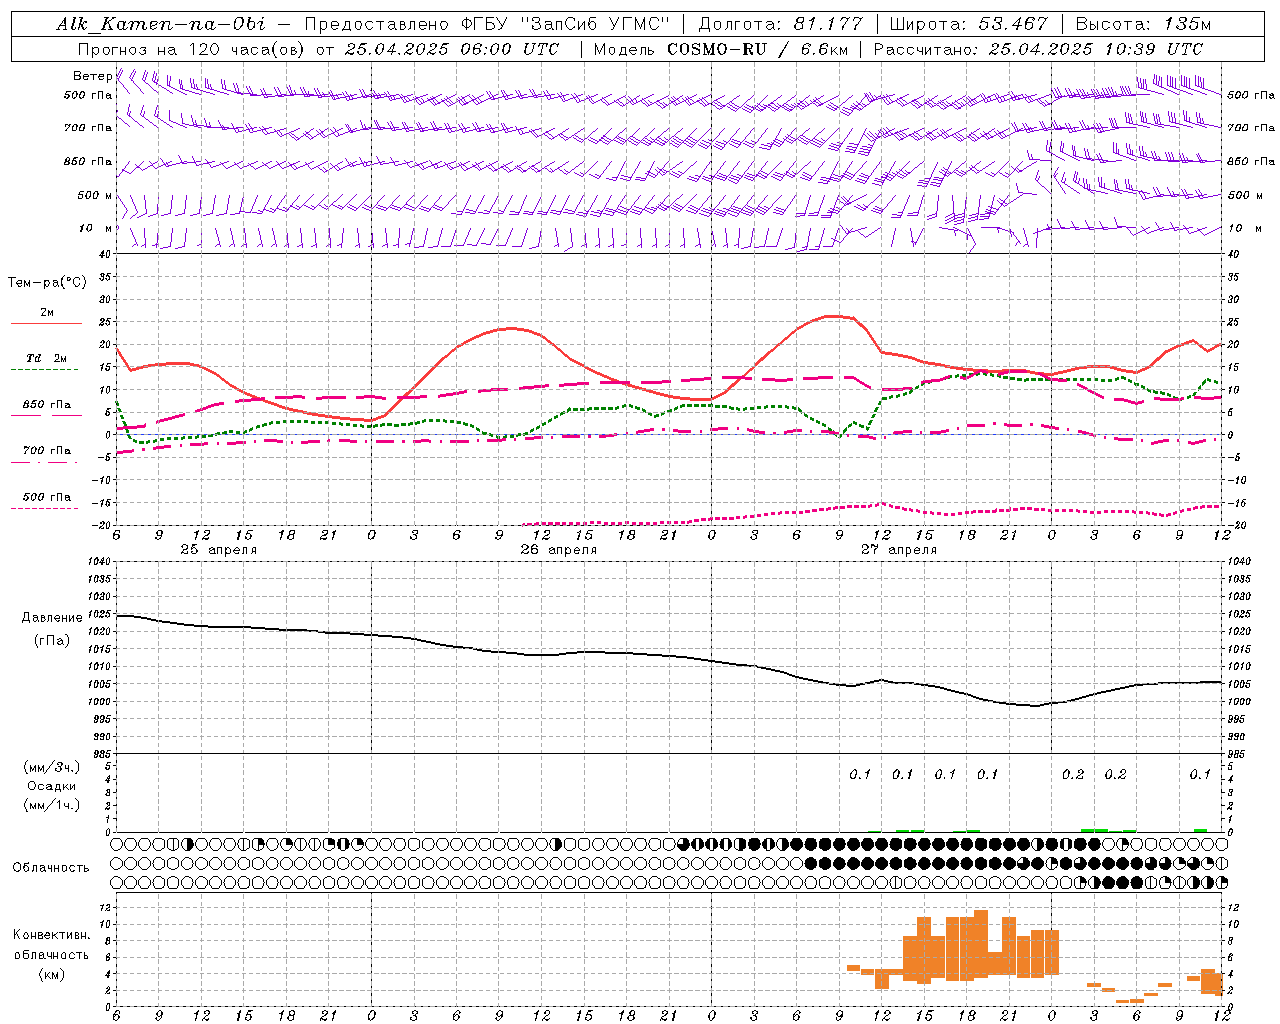Click the (км) convective cloud unit label
Image resolution: width=1280 pixels, height=1024 pixels.
52,974
